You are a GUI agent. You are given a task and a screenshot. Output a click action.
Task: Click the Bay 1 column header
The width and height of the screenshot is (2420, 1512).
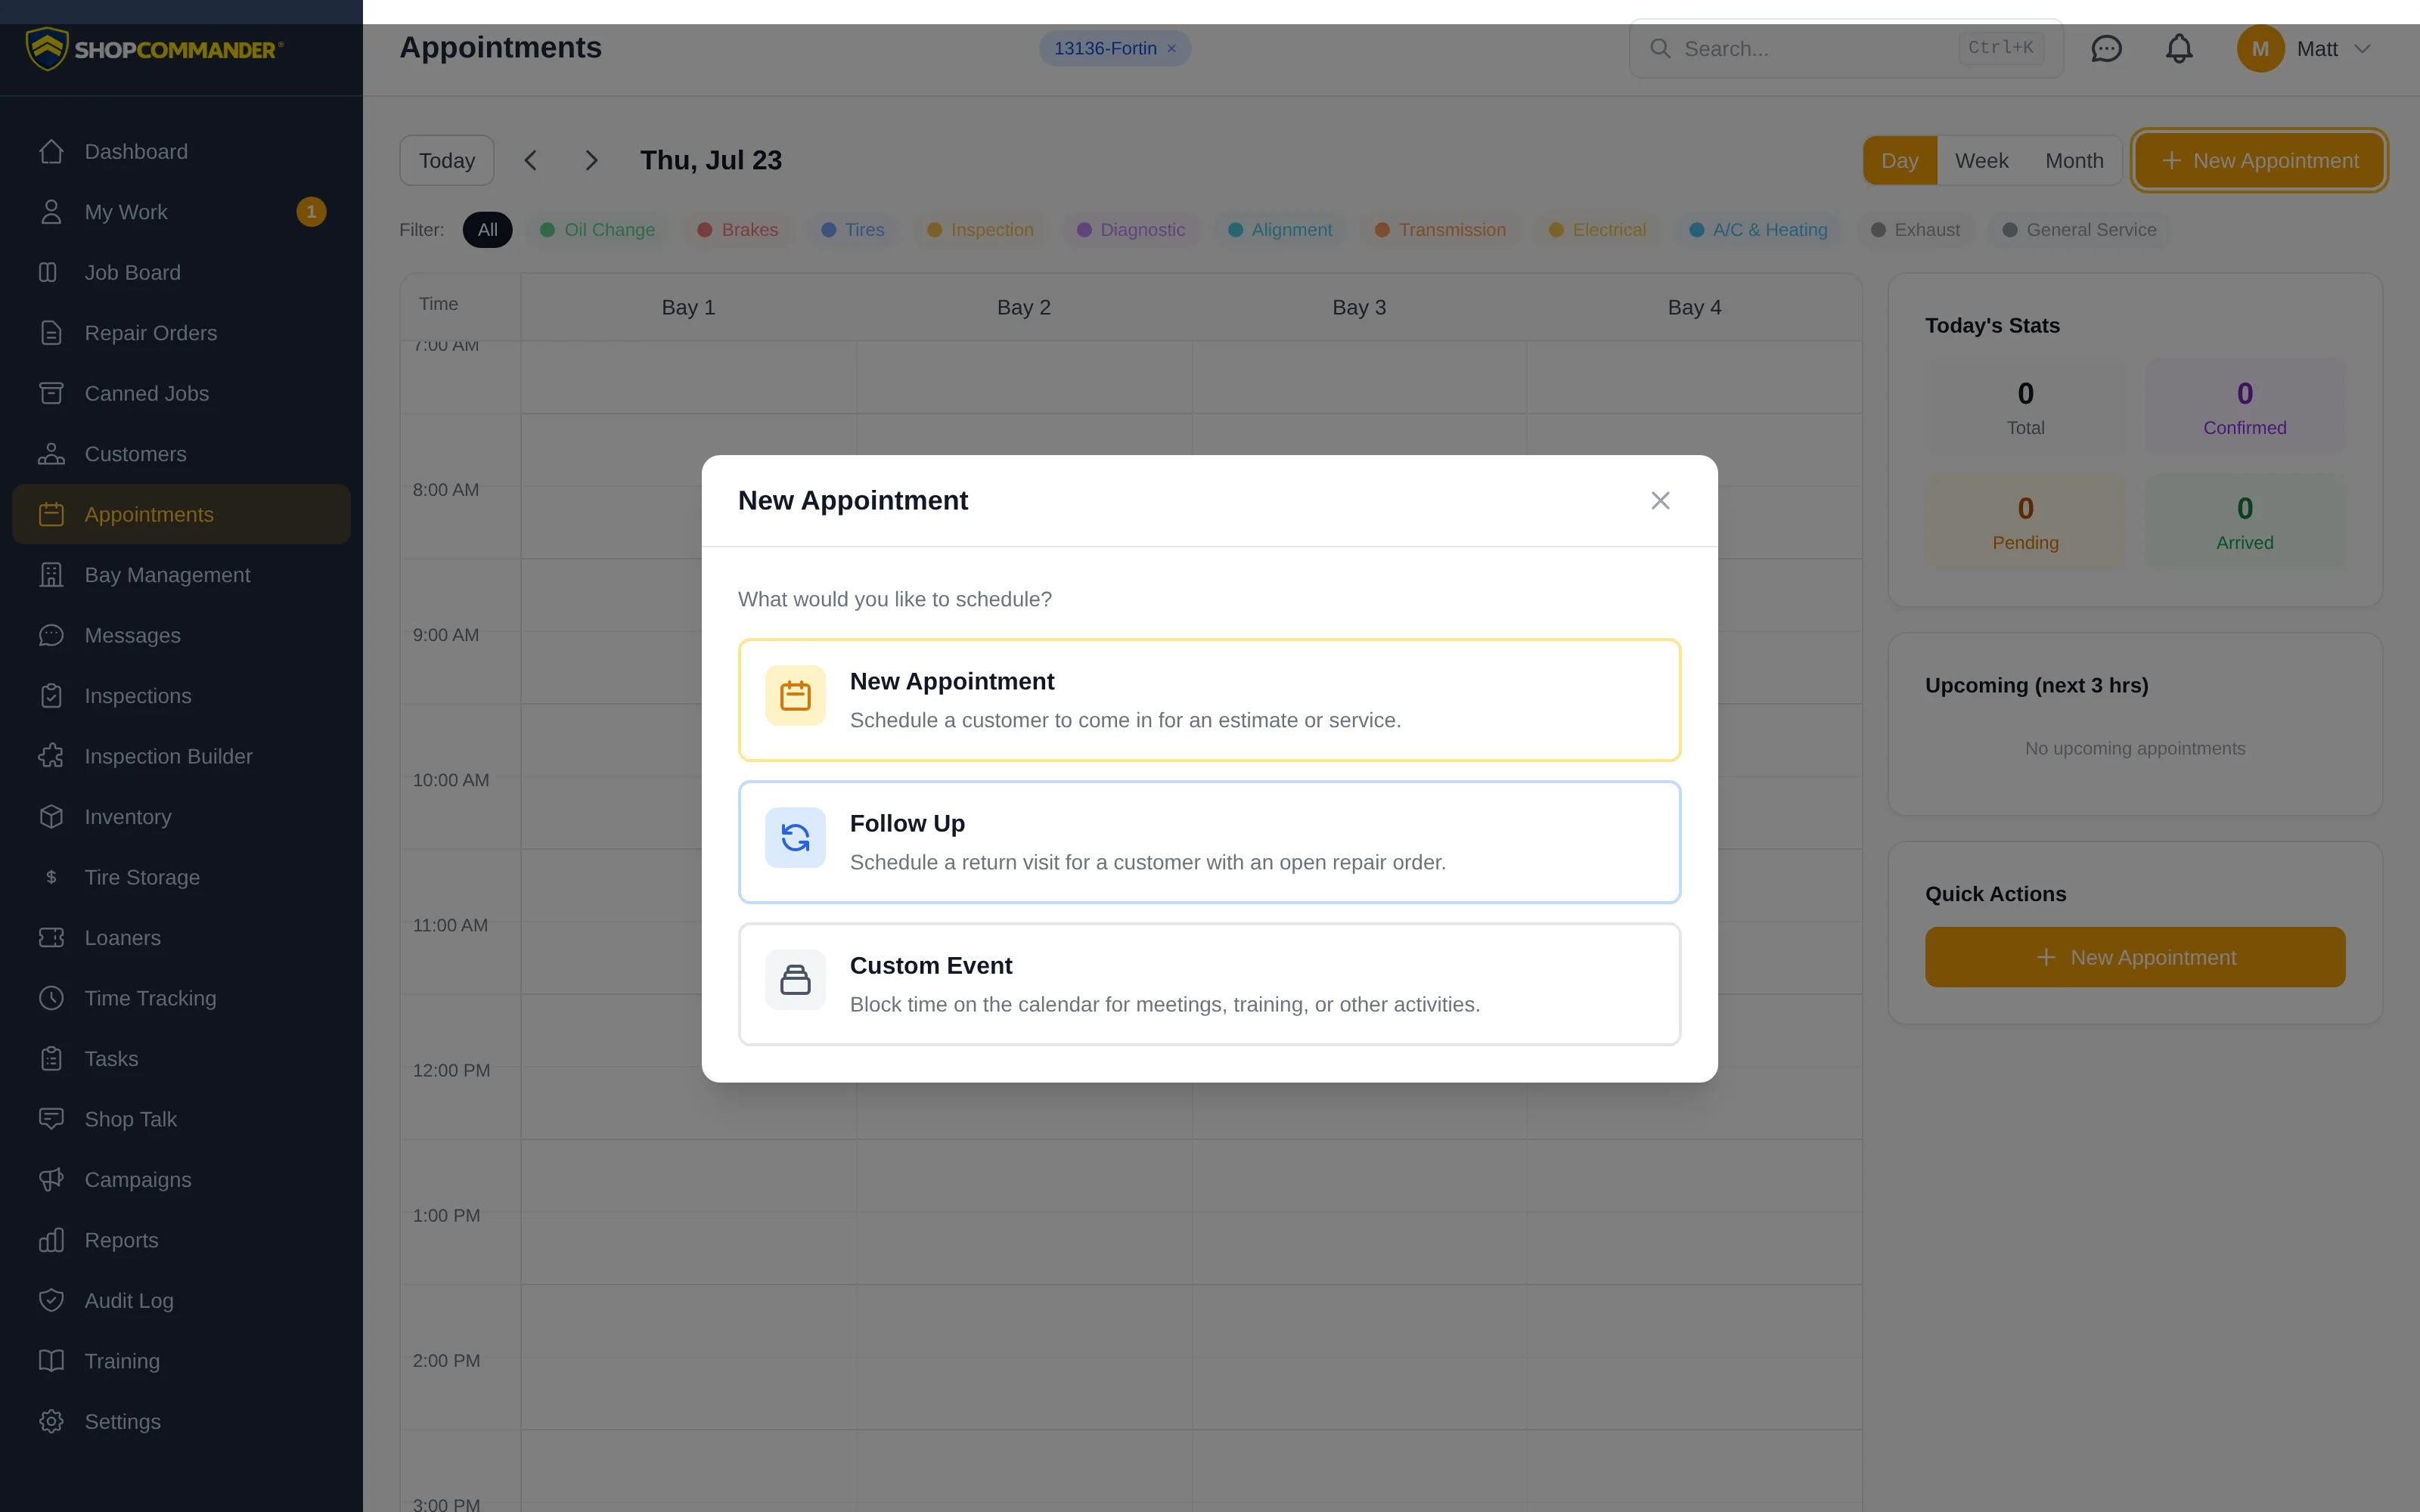688,307
